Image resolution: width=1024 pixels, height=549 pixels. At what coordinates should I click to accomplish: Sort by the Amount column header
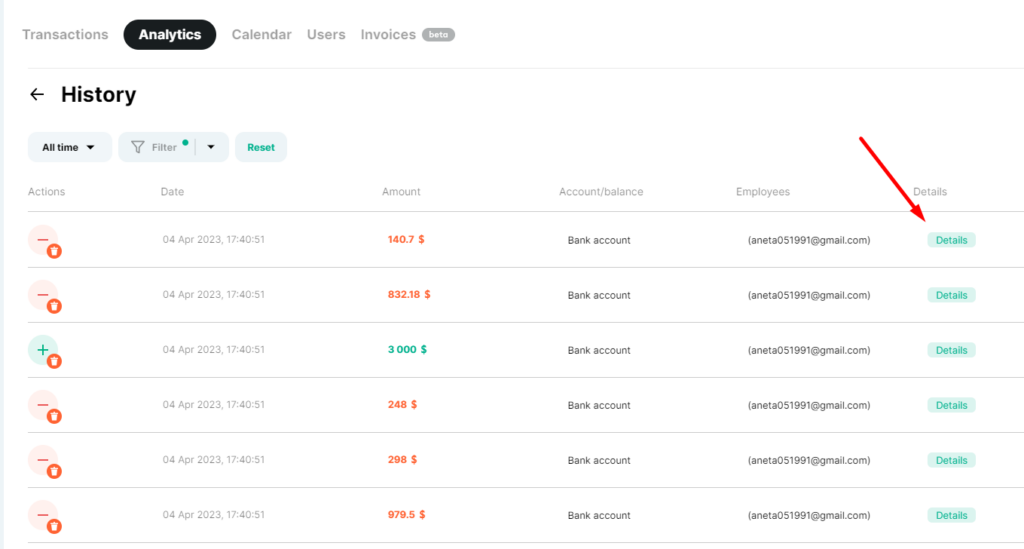(401, 192)
